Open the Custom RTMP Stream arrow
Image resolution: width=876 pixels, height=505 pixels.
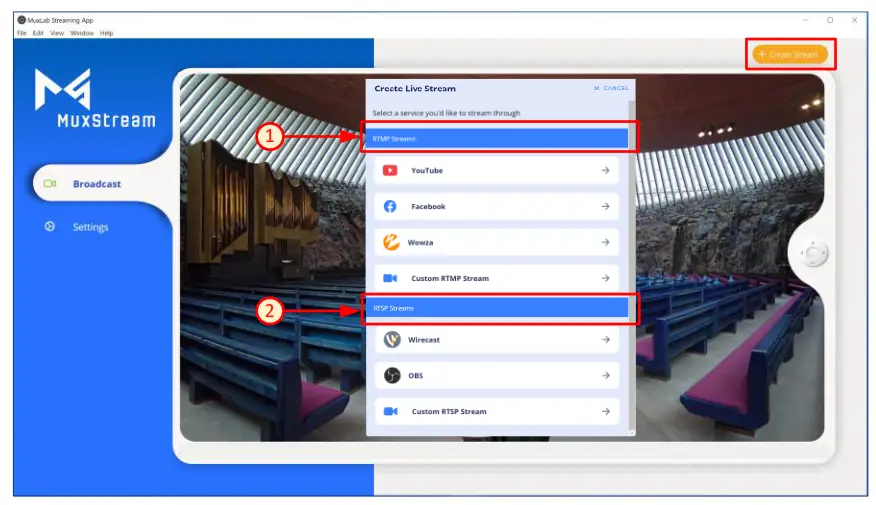coord(605,278)
